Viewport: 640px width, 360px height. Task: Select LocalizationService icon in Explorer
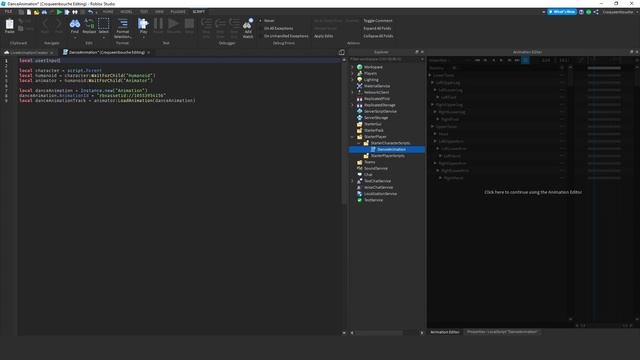[360, 193]
